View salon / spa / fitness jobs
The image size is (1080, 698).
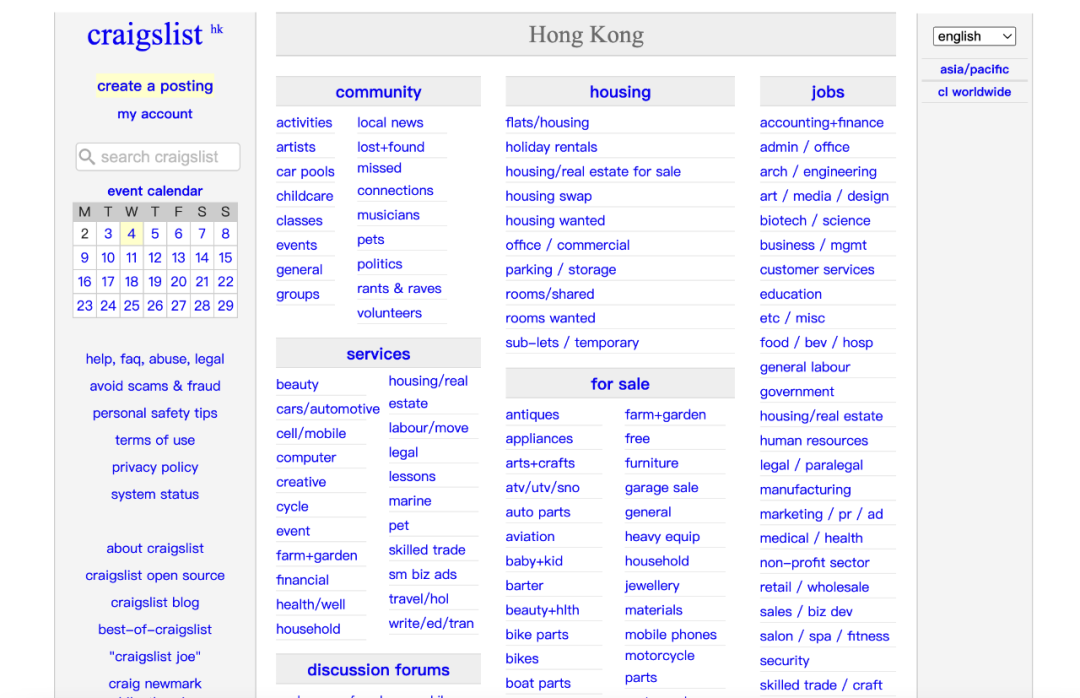click(x=824, y=636)
